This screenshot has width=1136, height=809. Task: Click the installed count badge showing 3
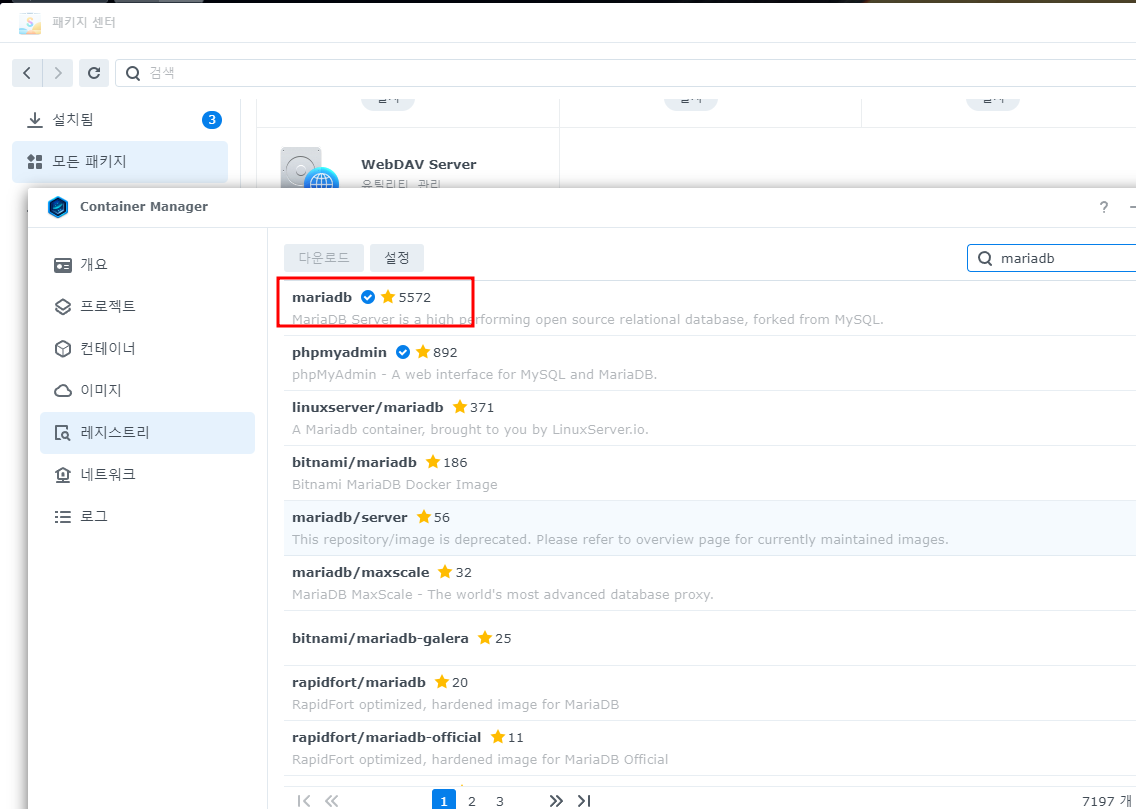click(x=212, y=120)
